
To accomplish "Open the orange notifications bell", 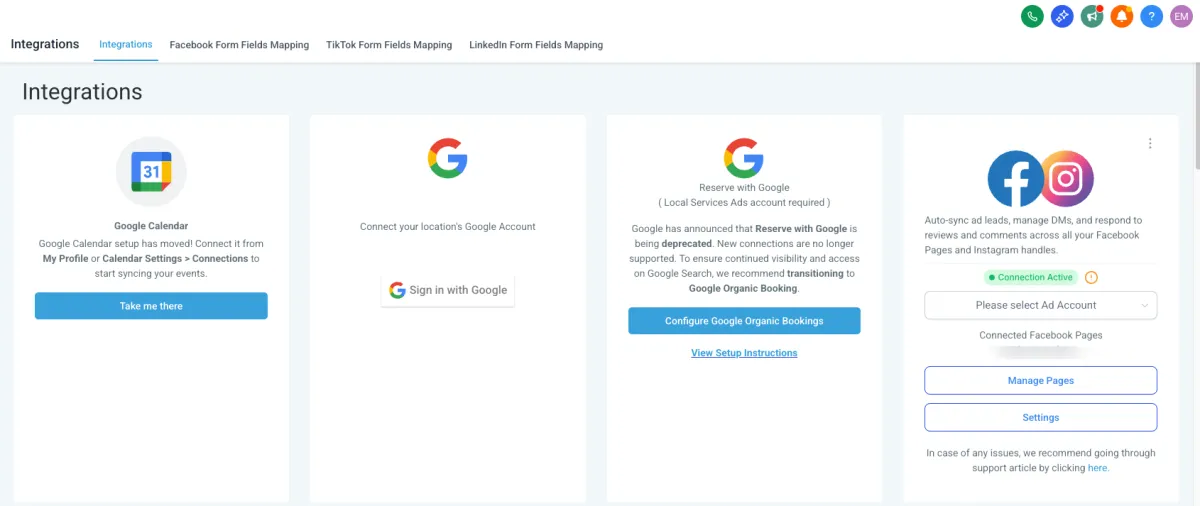I will pos(1122,16).
